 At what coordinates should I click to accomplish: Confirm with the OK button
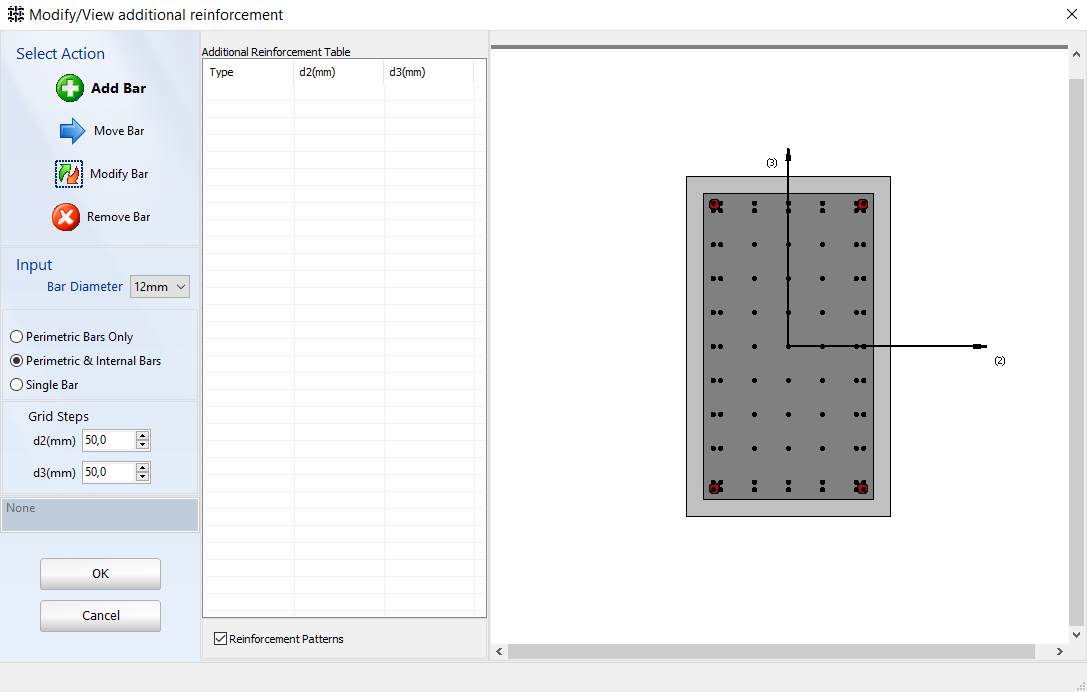pyautogui.click(x=101, y=574)
